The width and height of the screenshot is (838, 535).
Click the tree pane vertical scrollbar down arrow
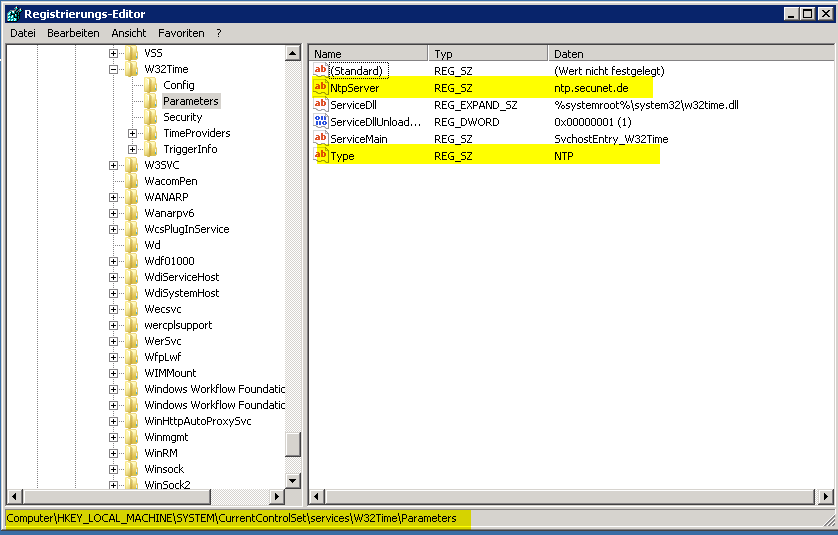click(x=293, y=481)
